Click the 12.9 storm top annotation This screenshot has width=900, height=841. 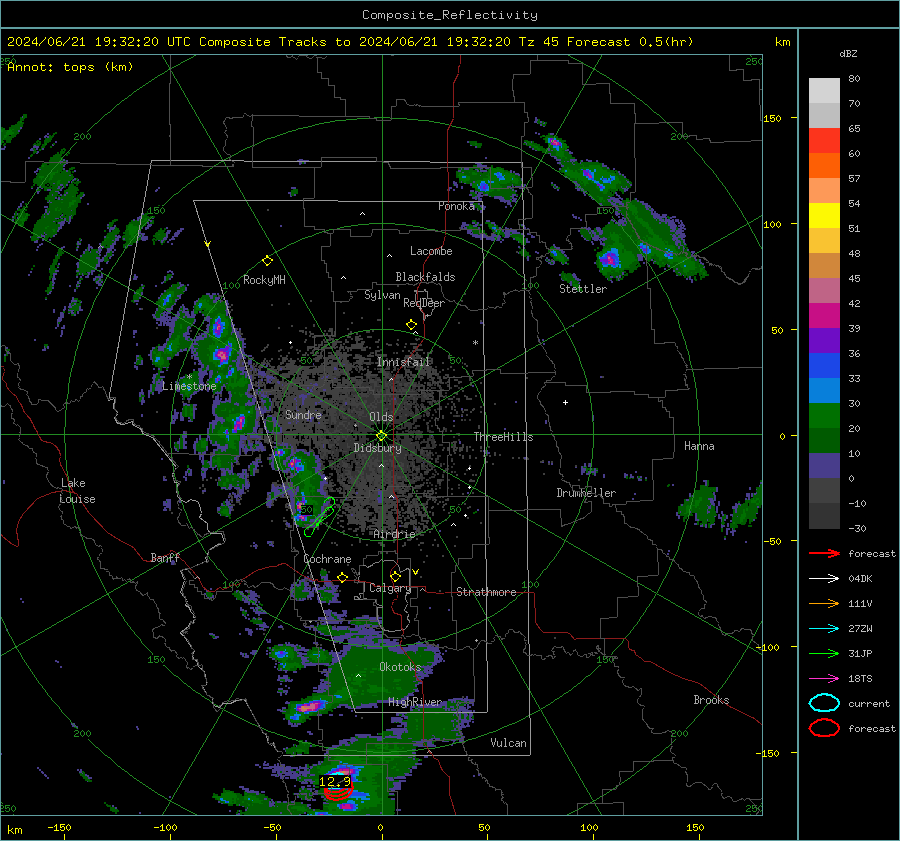335,781
